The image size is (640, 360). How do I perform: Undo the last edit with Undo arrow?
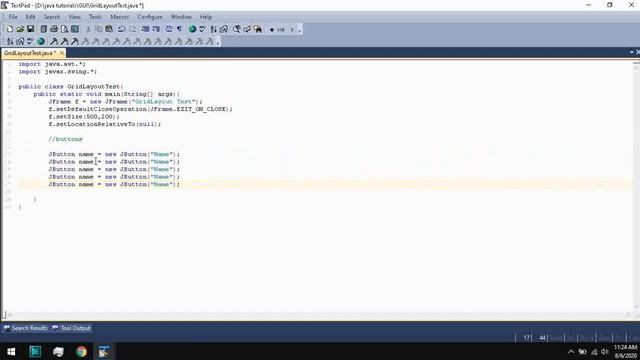122,29
